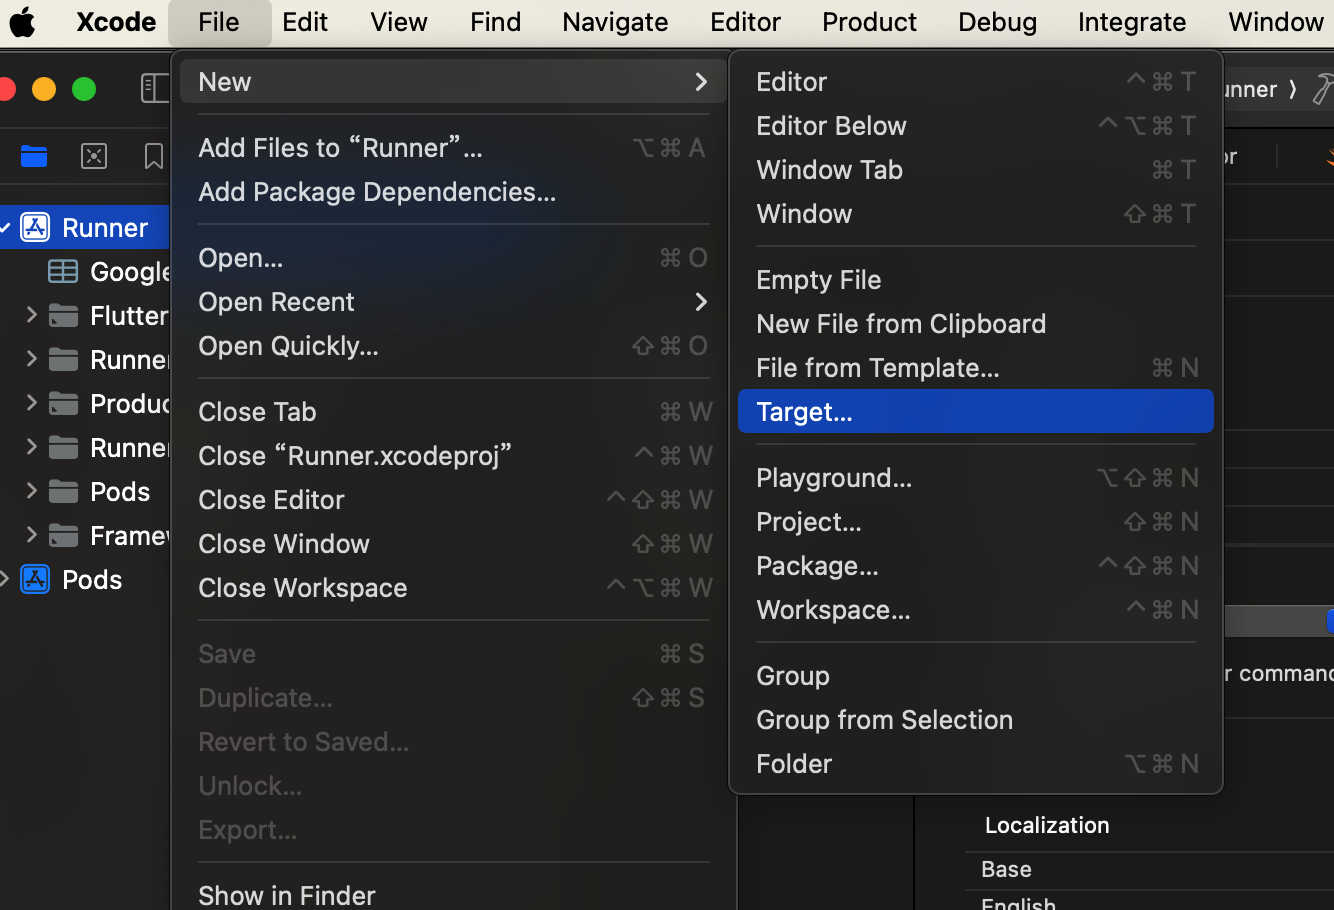Open the Editor menu

[746, 21]
